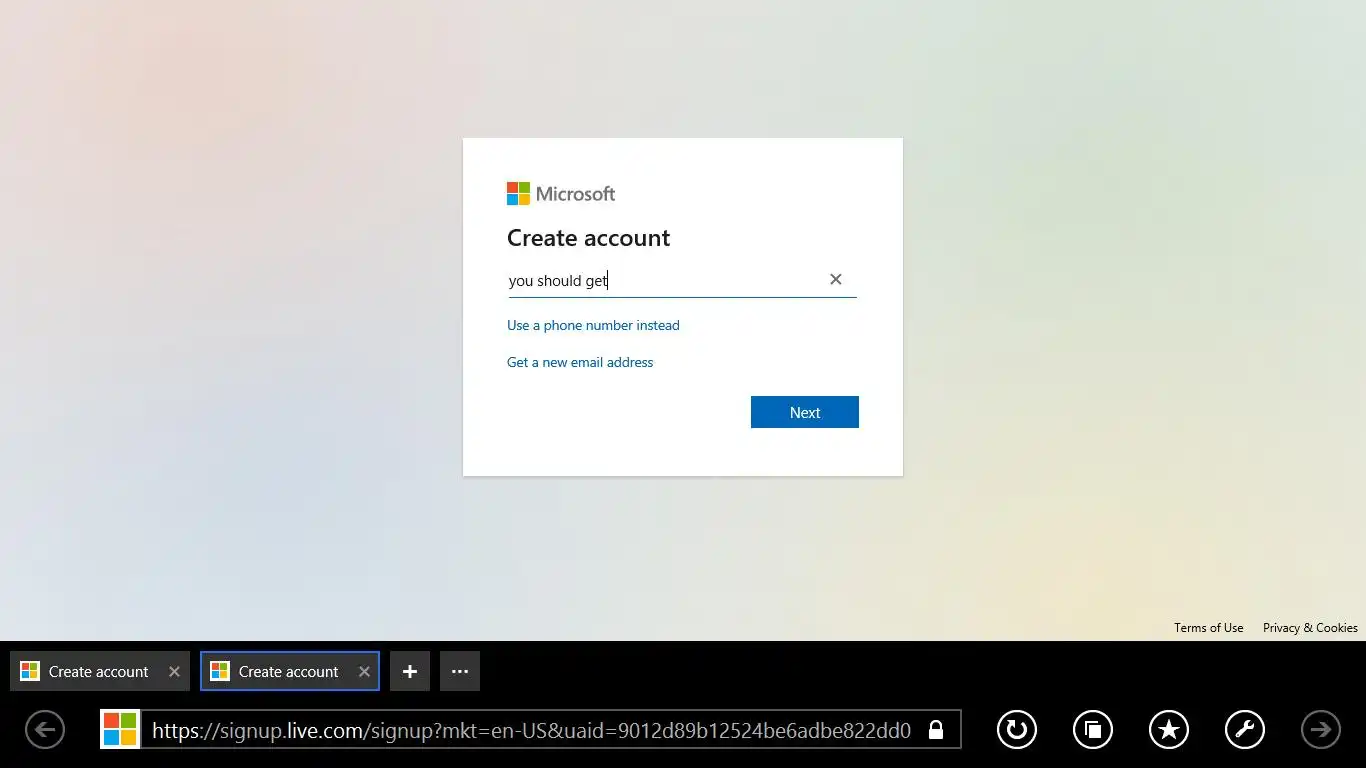1366x768 pixels.
Task: Click the back arrow navigation button
Action: point(45,729)
